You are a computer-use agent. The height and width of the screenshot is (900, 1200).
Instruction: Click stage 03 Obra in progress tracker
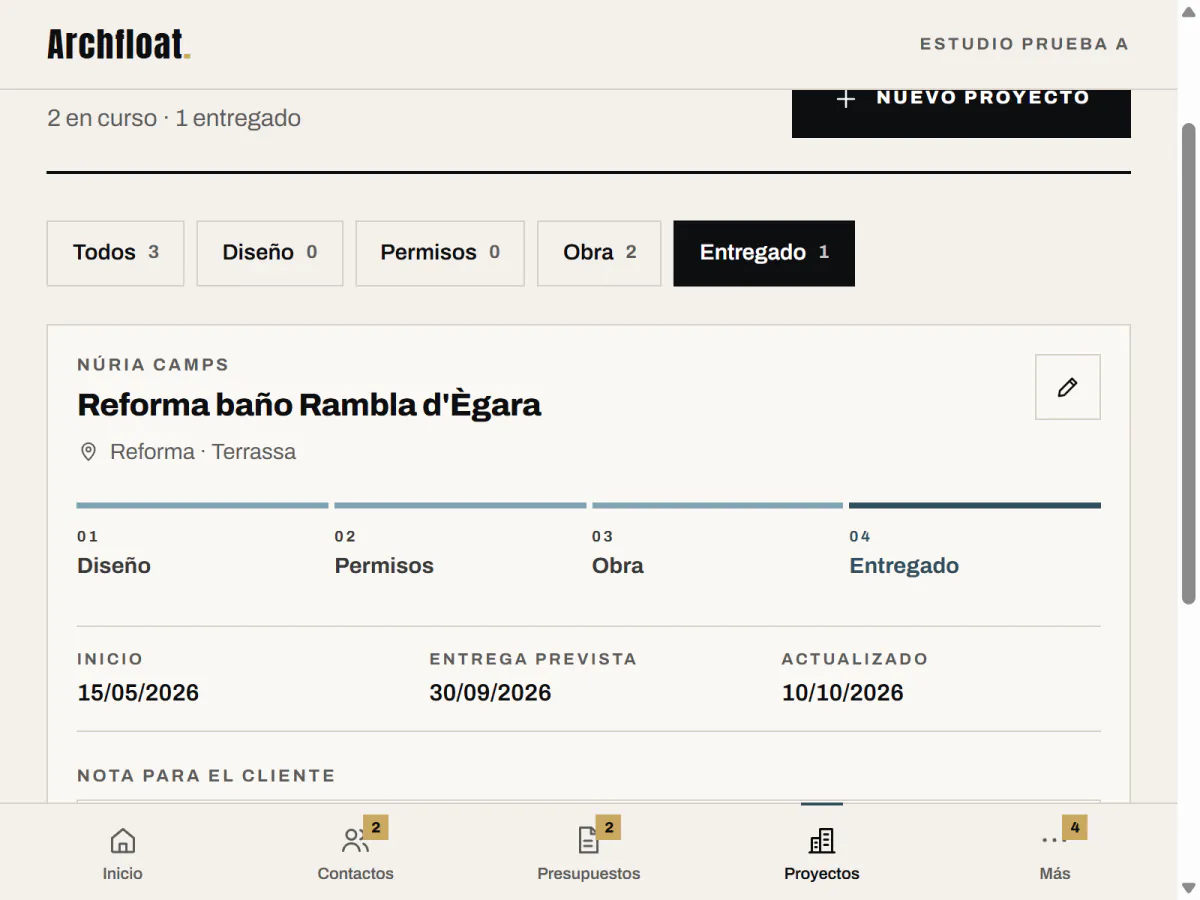[717, 541]
